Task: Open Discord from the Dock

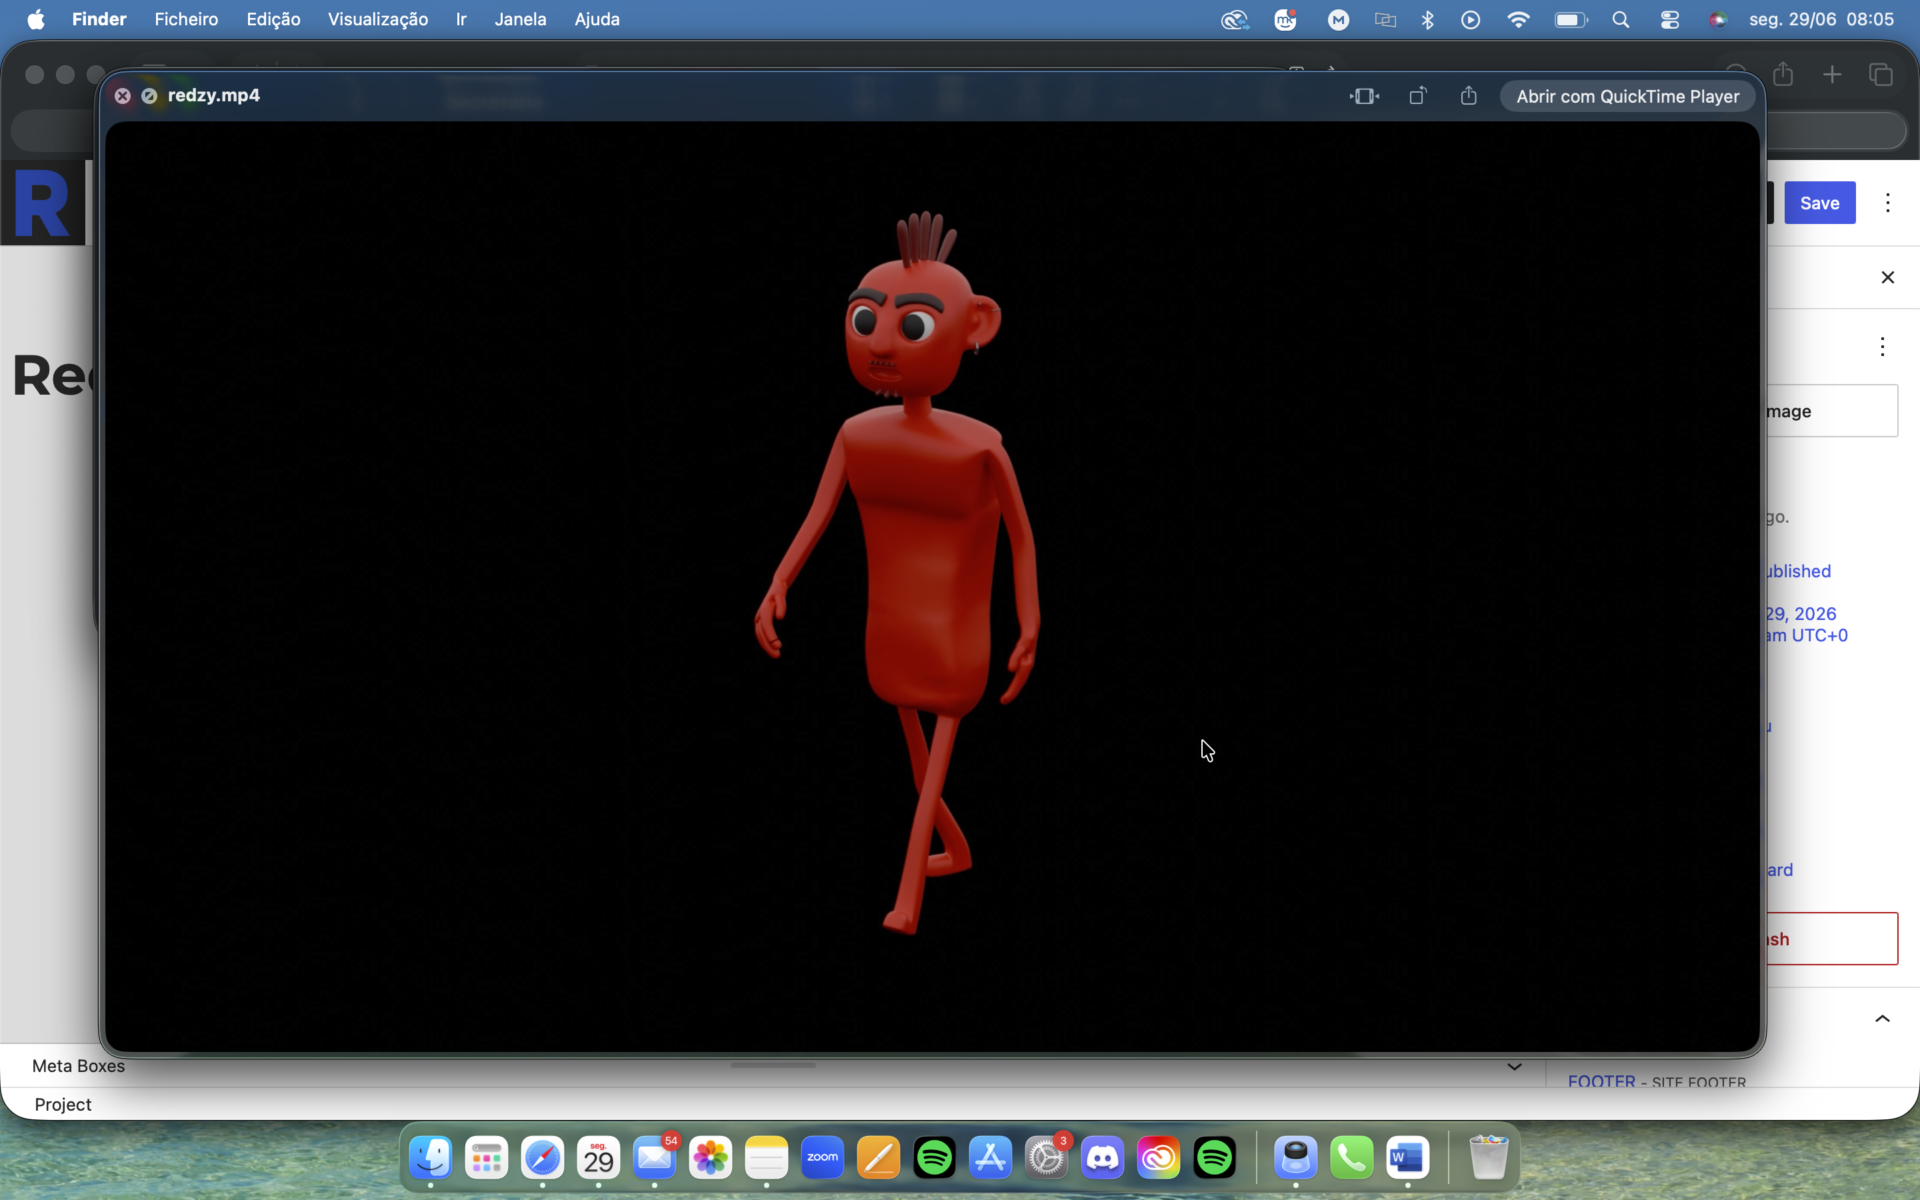Action: [x=1102, y=1158]
